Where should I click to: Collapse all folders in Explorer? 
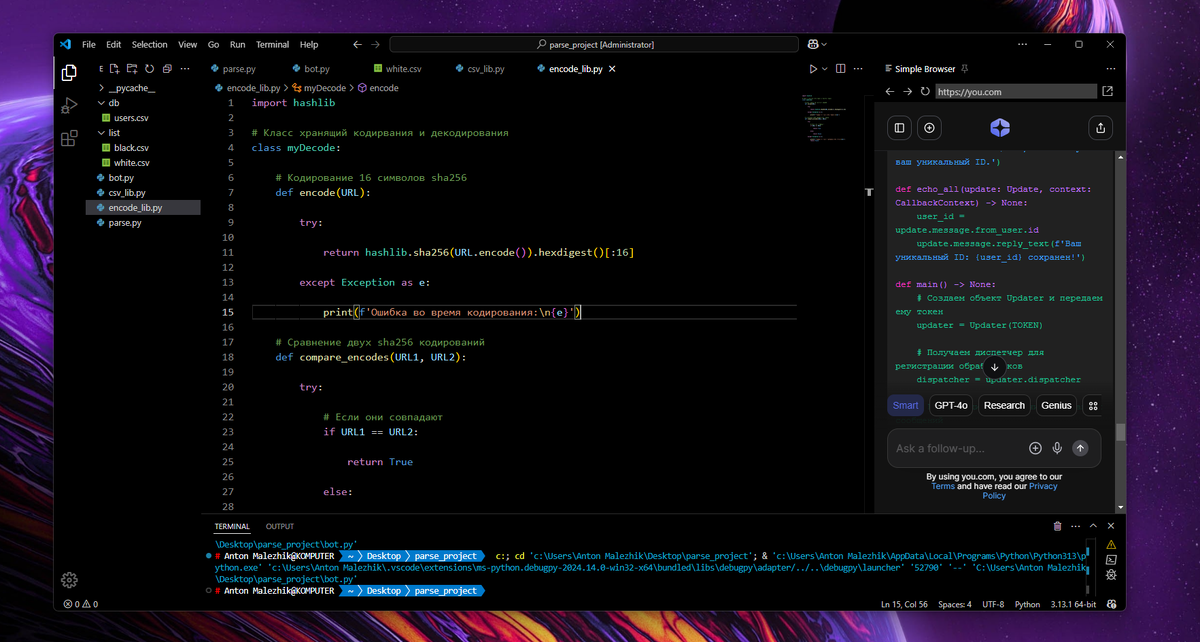(x=166, y=69)
